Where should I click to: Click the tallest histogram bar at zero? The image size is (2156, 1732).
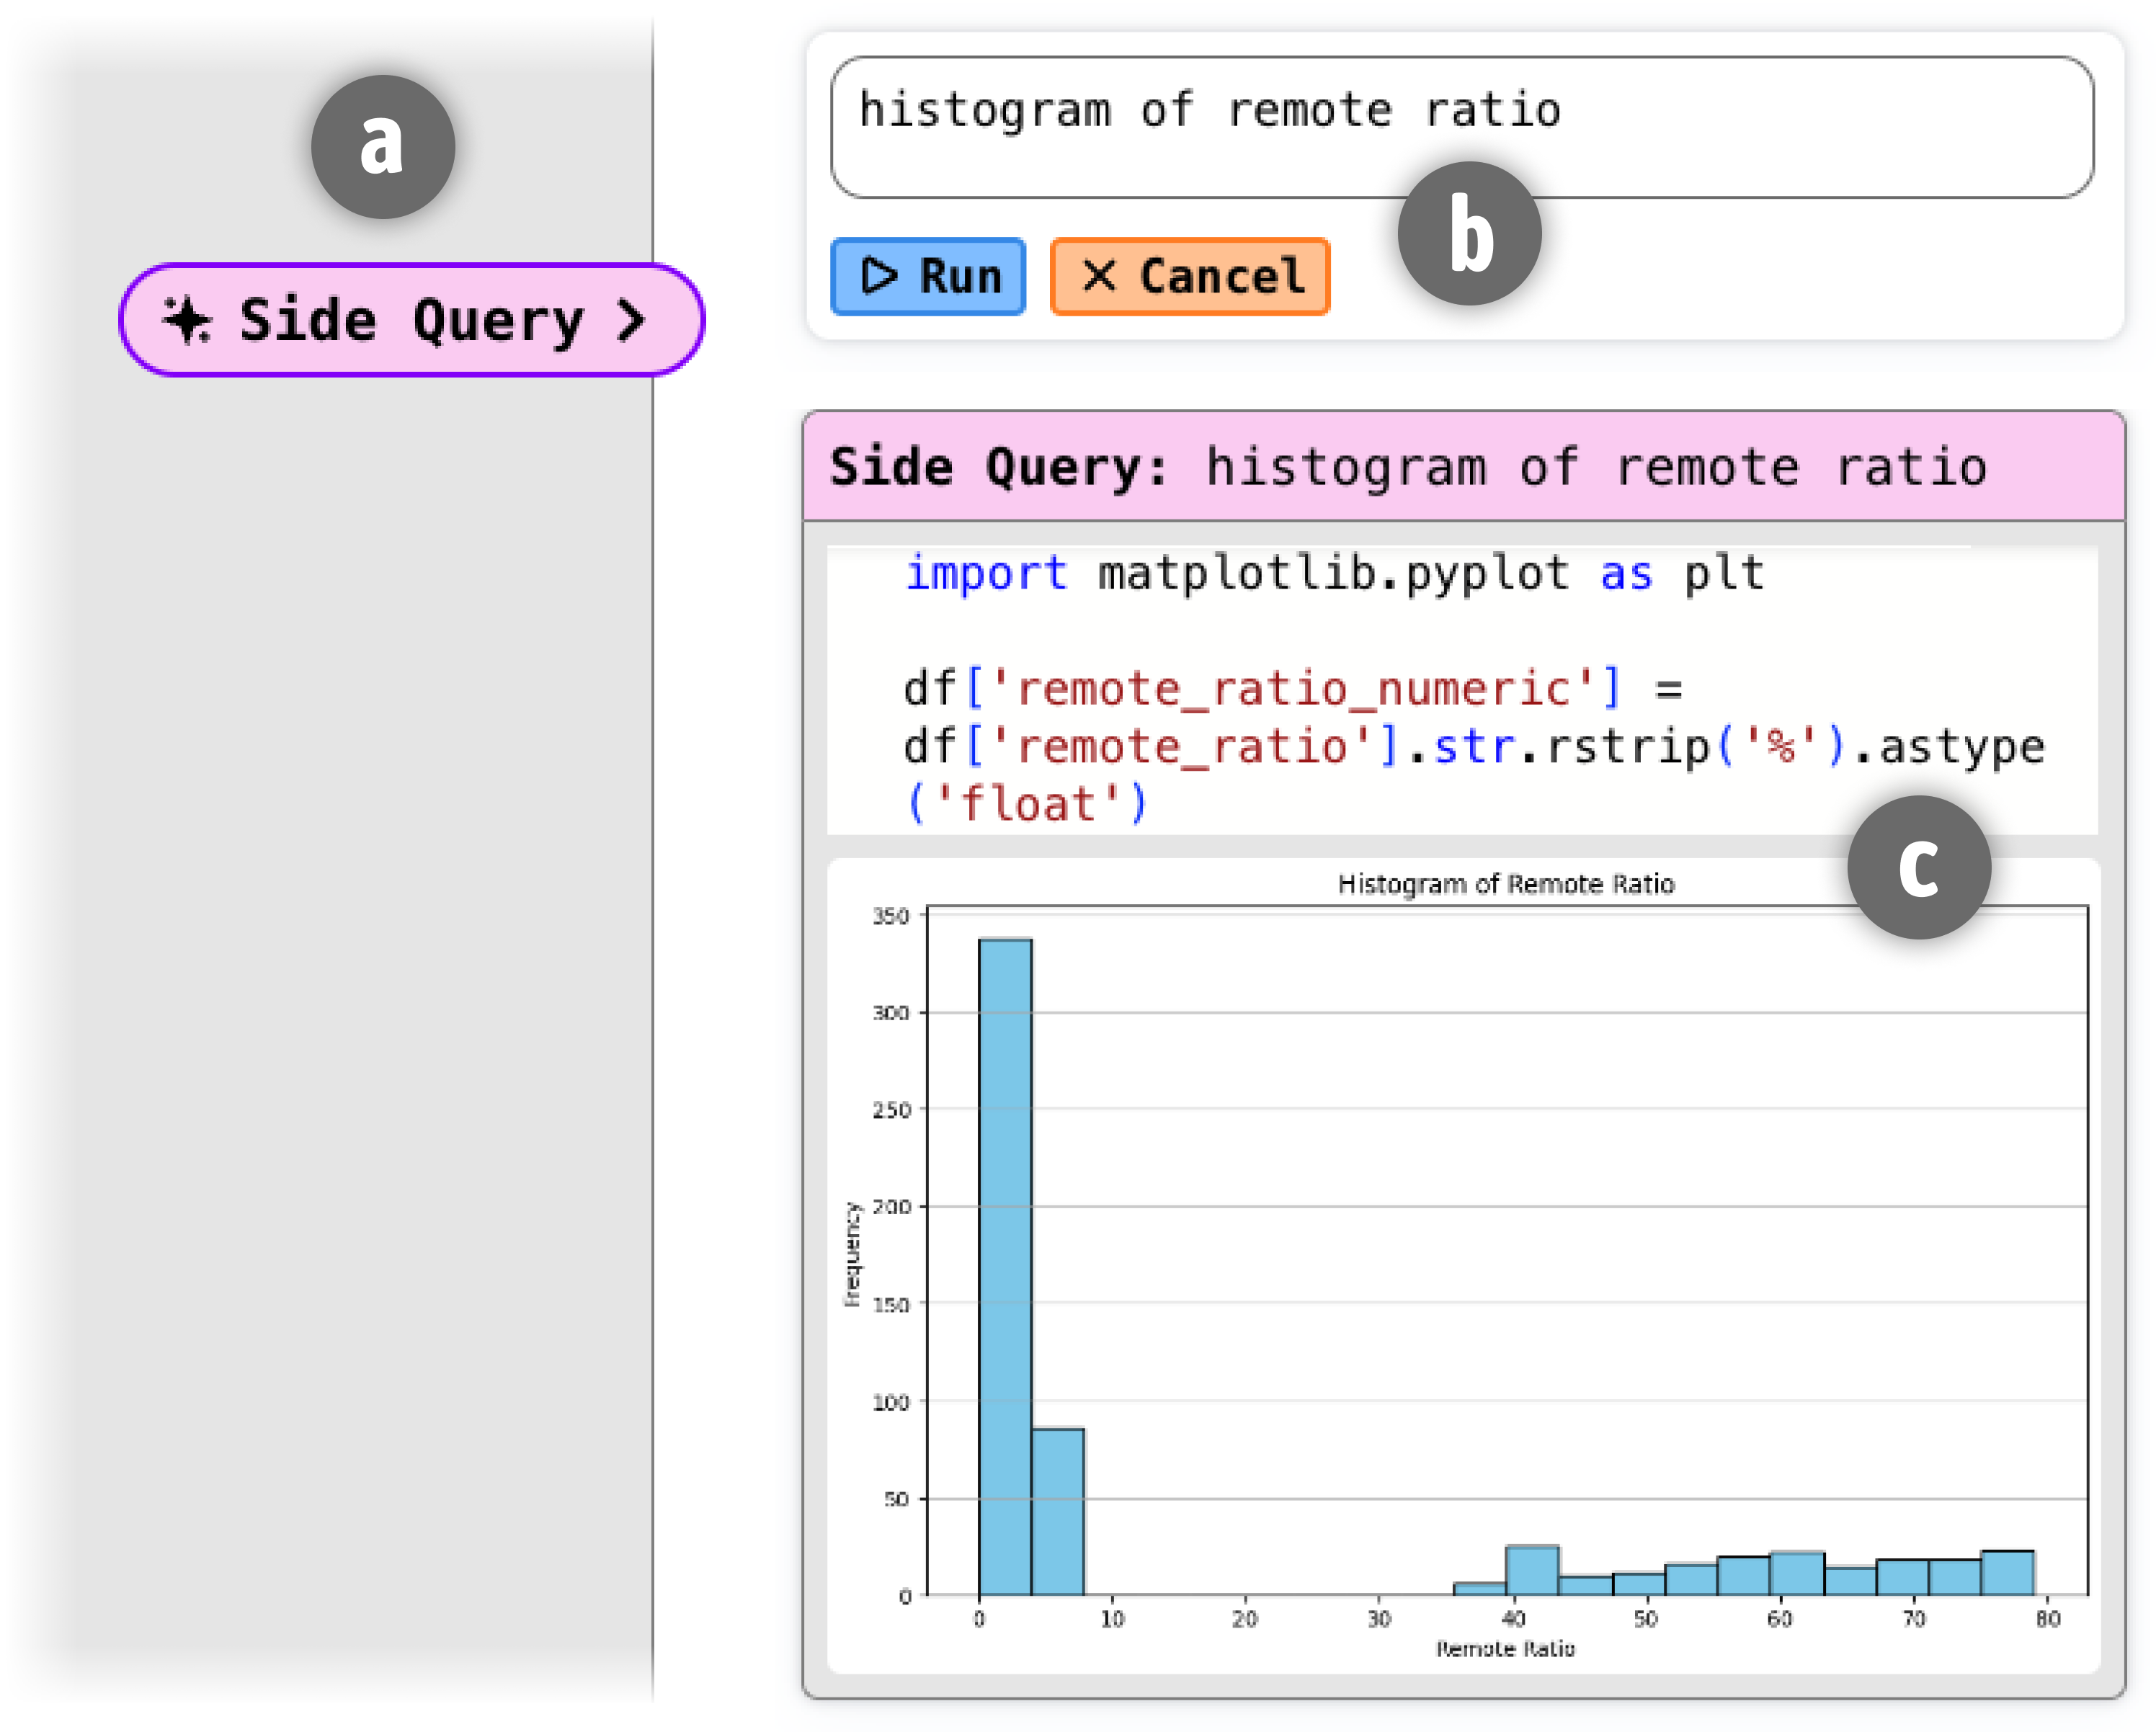pos(1005,1265)
